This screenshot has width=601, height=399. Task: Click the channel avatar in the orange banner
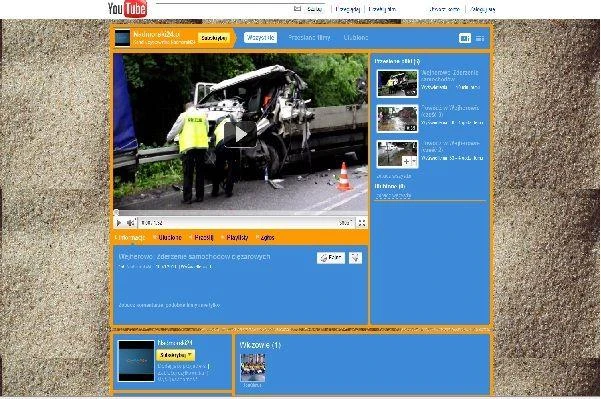[122, 38]
